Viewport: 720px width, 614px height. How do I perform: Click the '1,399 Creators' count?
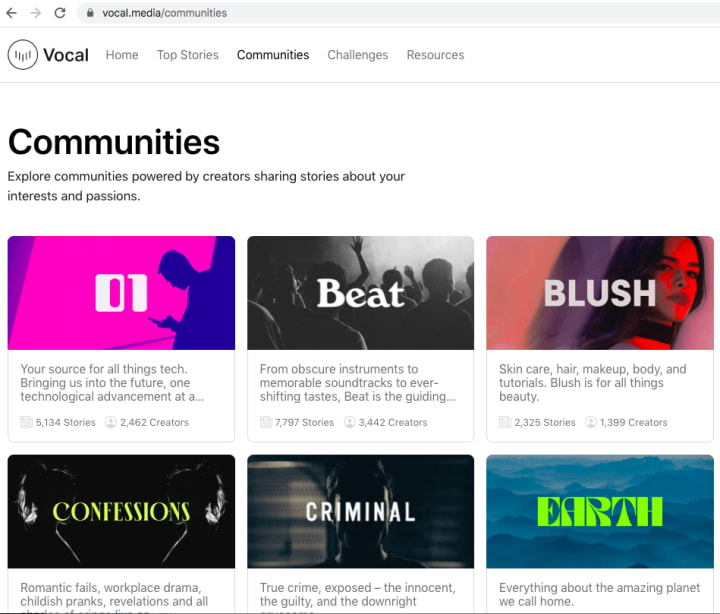[634, 422]
